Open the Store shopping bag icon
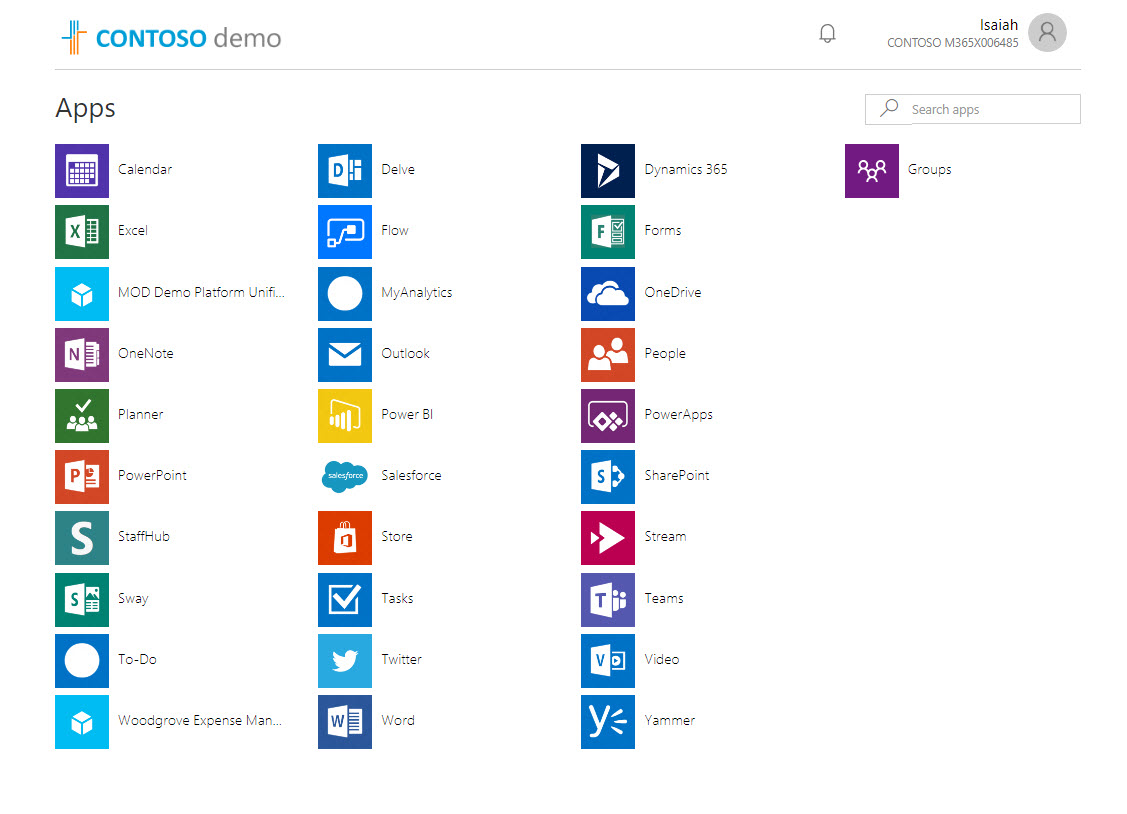1127x814 pixels. (x=345, y=538)
